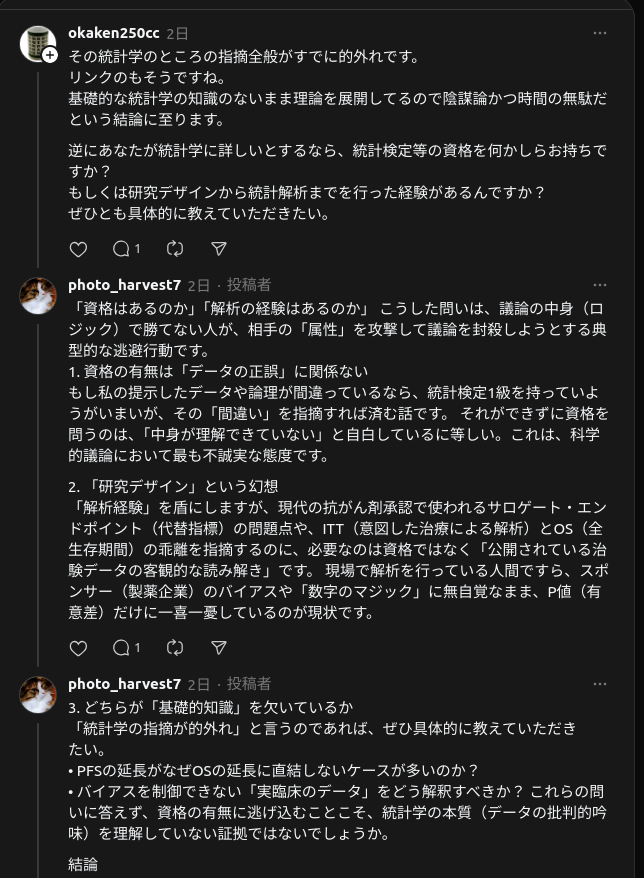644x878 pixels.
Task: Click photo_harvest7 username above 「3. どちらが」 reply
Action: 124,684
